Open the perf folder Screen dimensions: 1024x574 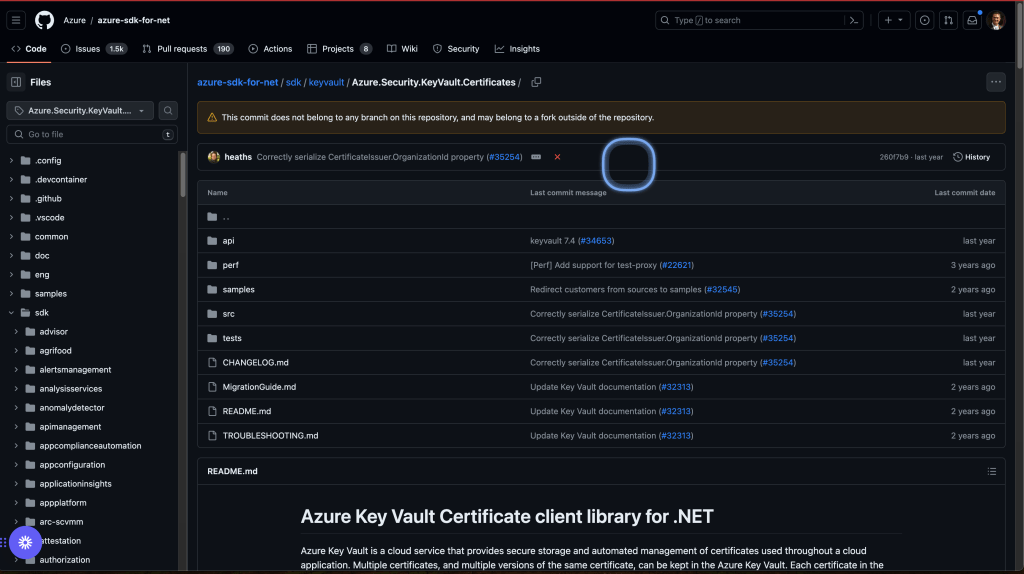[231, 265]
